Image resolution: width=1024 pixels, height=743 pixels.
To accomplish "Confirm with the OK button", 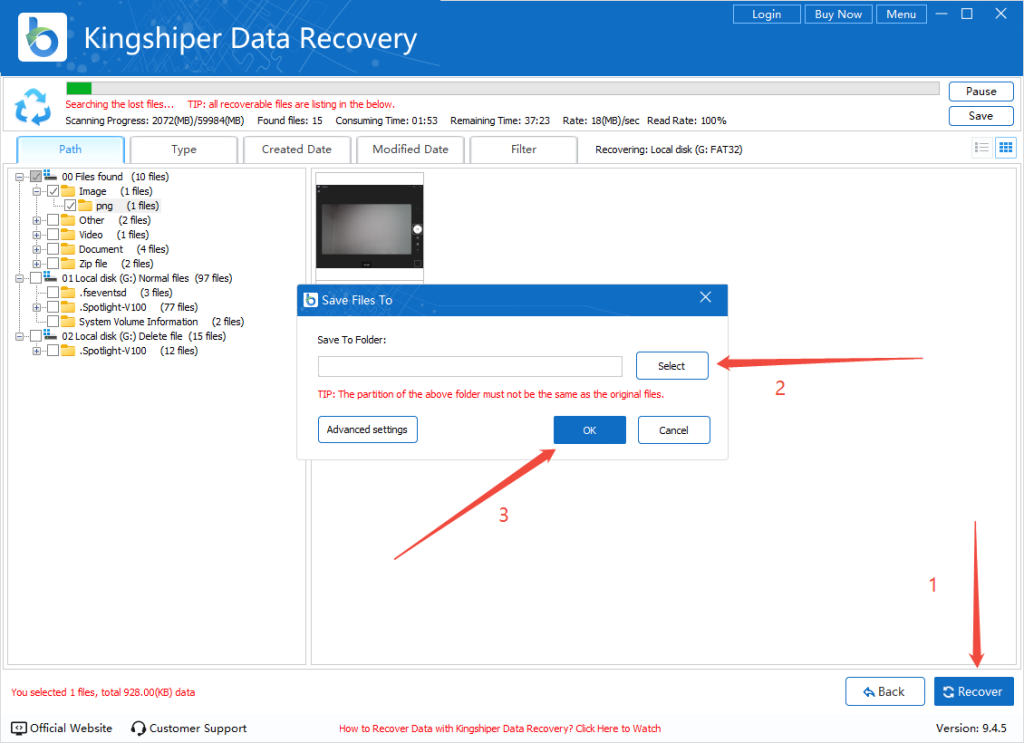I will click(590, 430).
